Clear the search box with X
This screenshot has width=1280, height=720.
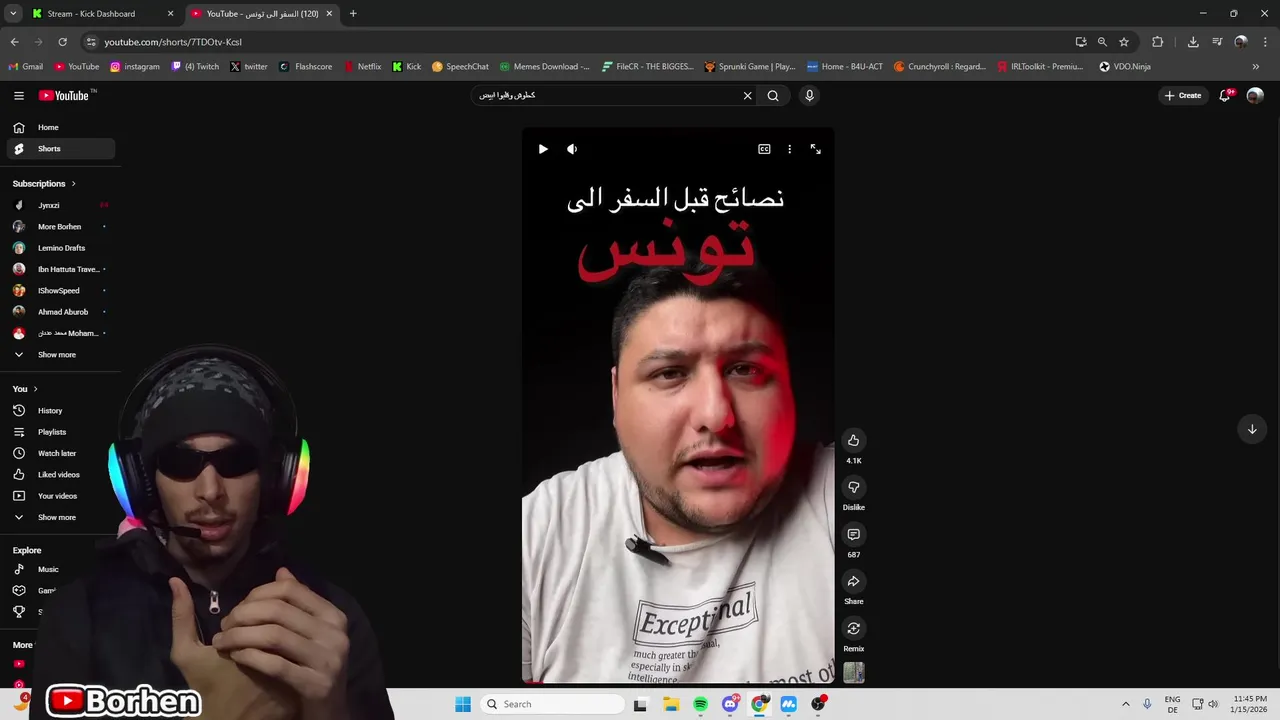pyautogui.click(x=747, y=96)
